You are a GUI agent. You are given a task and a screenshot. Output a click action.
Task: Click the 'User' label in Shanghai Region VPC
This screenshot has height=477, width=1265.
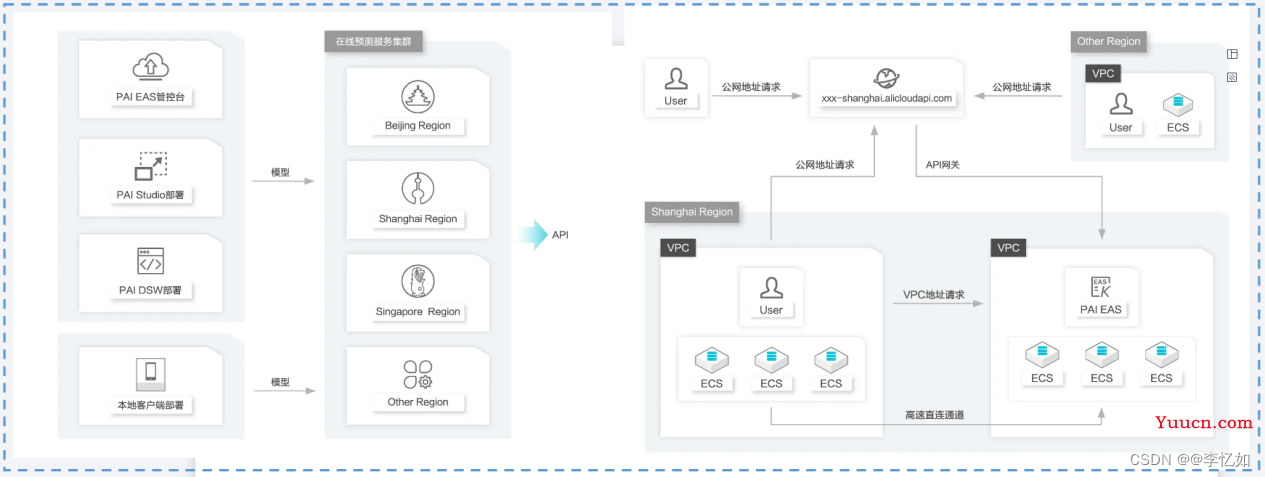tap(771, 310)
